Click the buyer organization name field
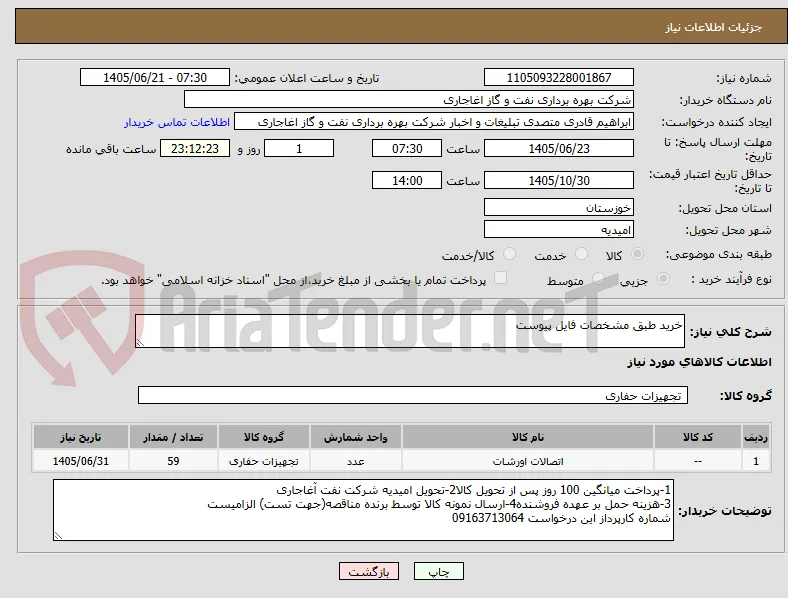 (409, 99)
